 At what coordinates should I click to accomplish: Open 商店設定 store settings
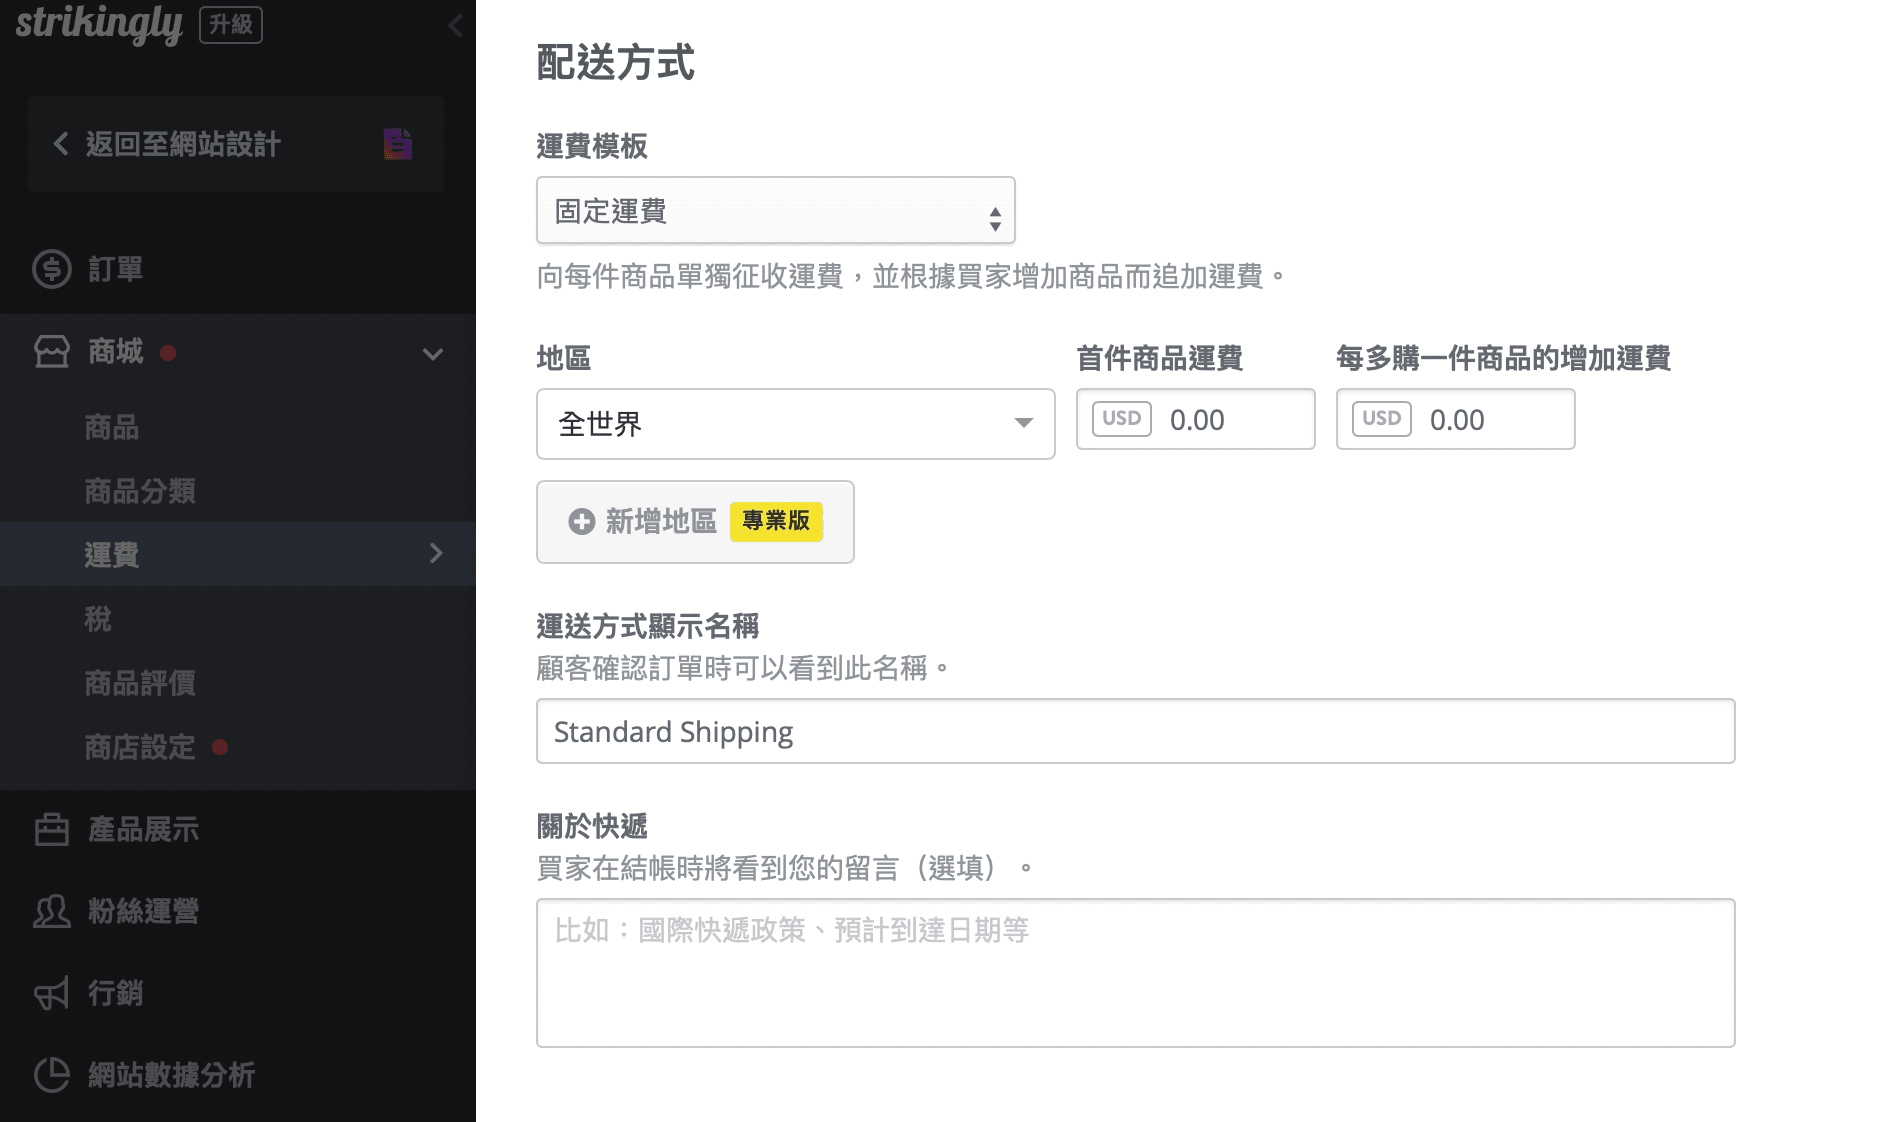point(140,747)
